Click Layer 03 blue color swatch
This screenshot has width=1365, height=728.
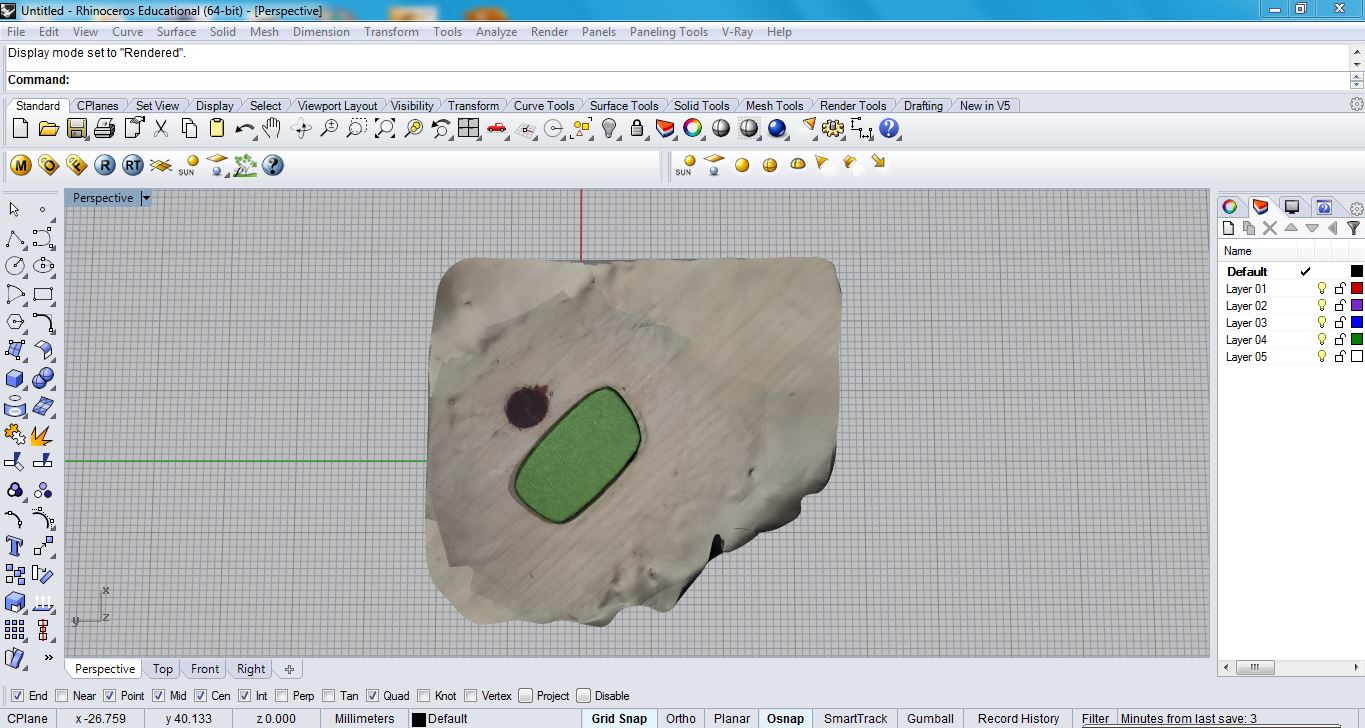pos(1356,323)
